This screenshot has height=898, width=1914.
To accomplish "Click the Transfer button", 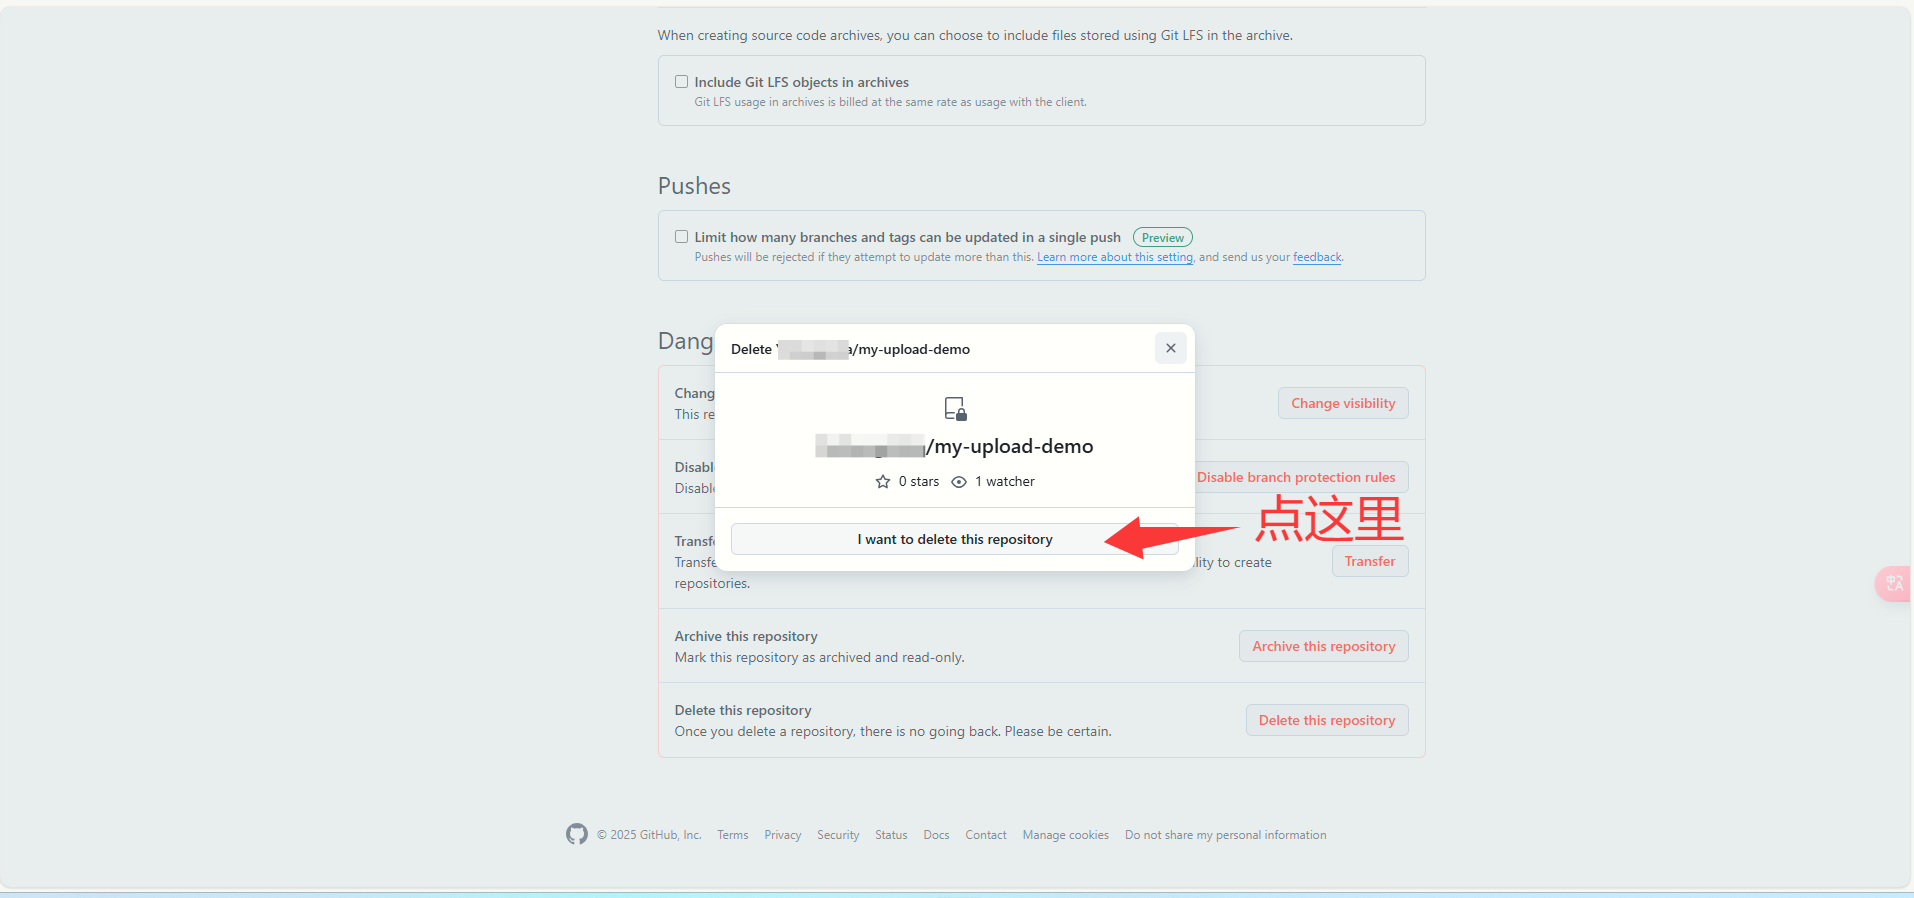I will click(x=1369, y=561).
